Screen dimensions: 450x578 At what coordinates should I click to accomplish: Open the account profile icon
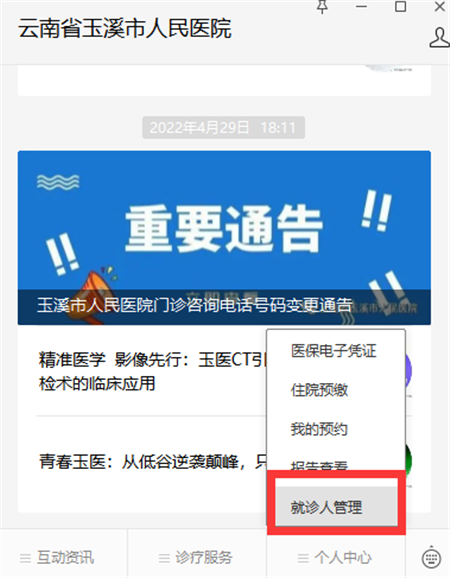[440, 38]
